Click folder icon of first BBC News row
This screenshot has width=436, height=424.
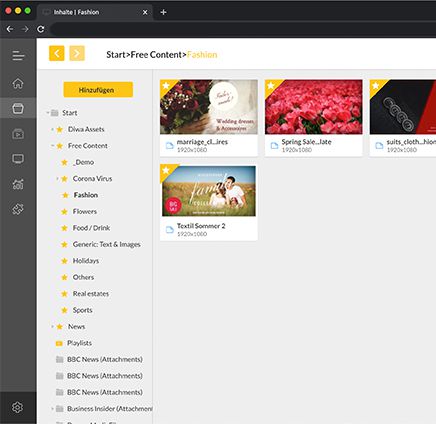tap(60, 359)
